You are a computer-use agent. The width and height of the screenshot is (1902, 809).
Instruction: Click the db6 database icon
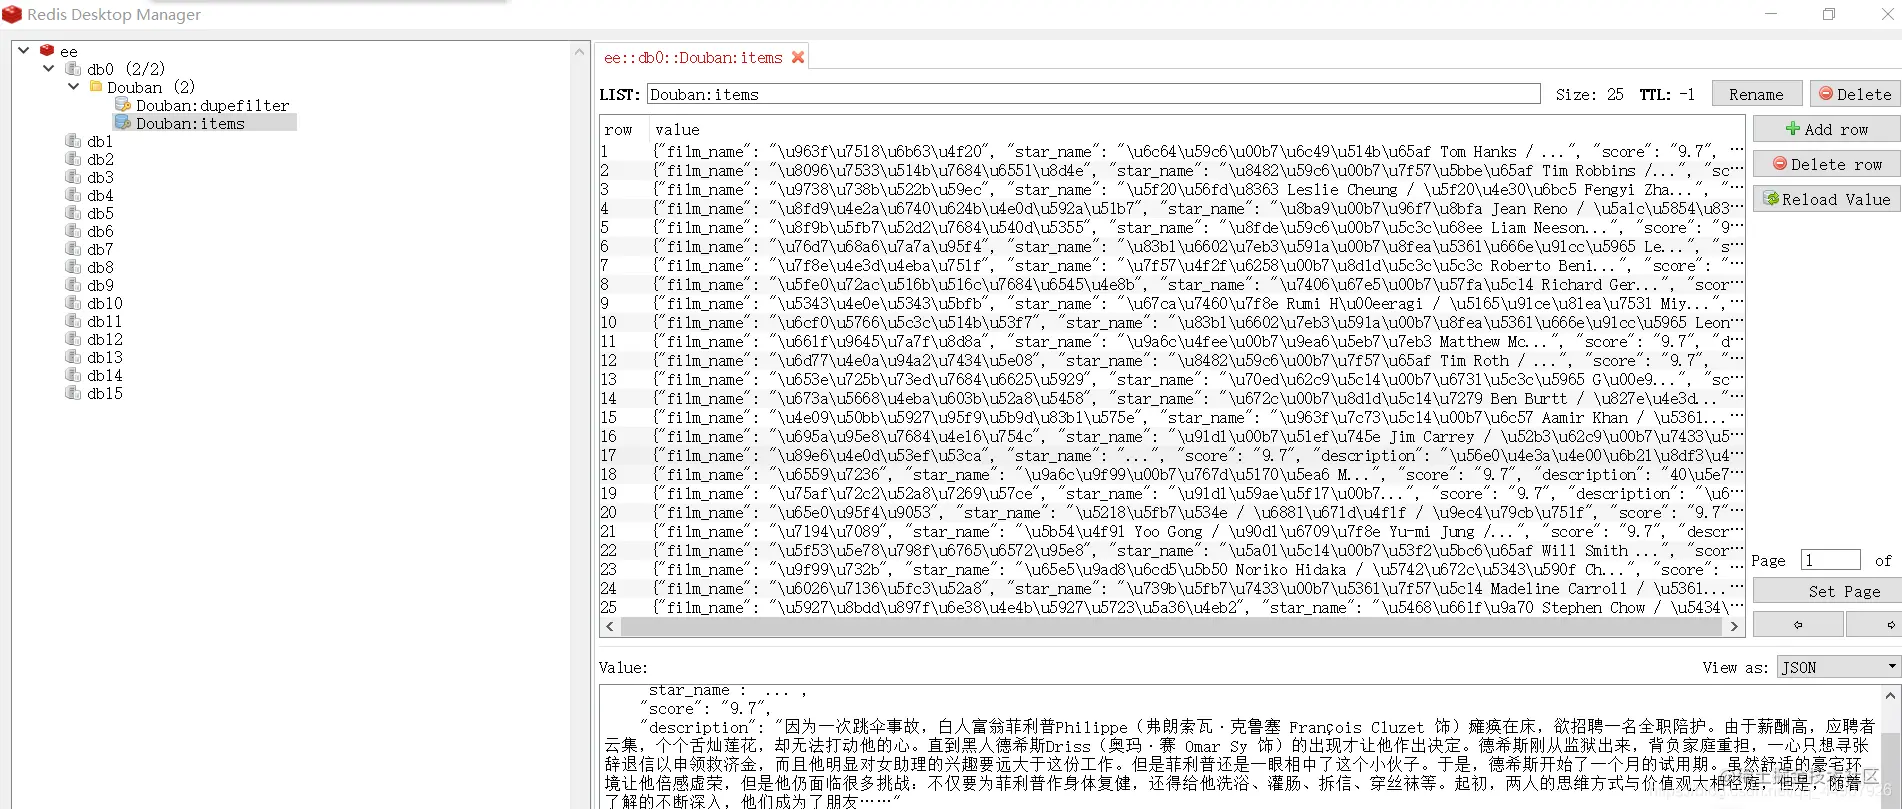click(73, 231)
